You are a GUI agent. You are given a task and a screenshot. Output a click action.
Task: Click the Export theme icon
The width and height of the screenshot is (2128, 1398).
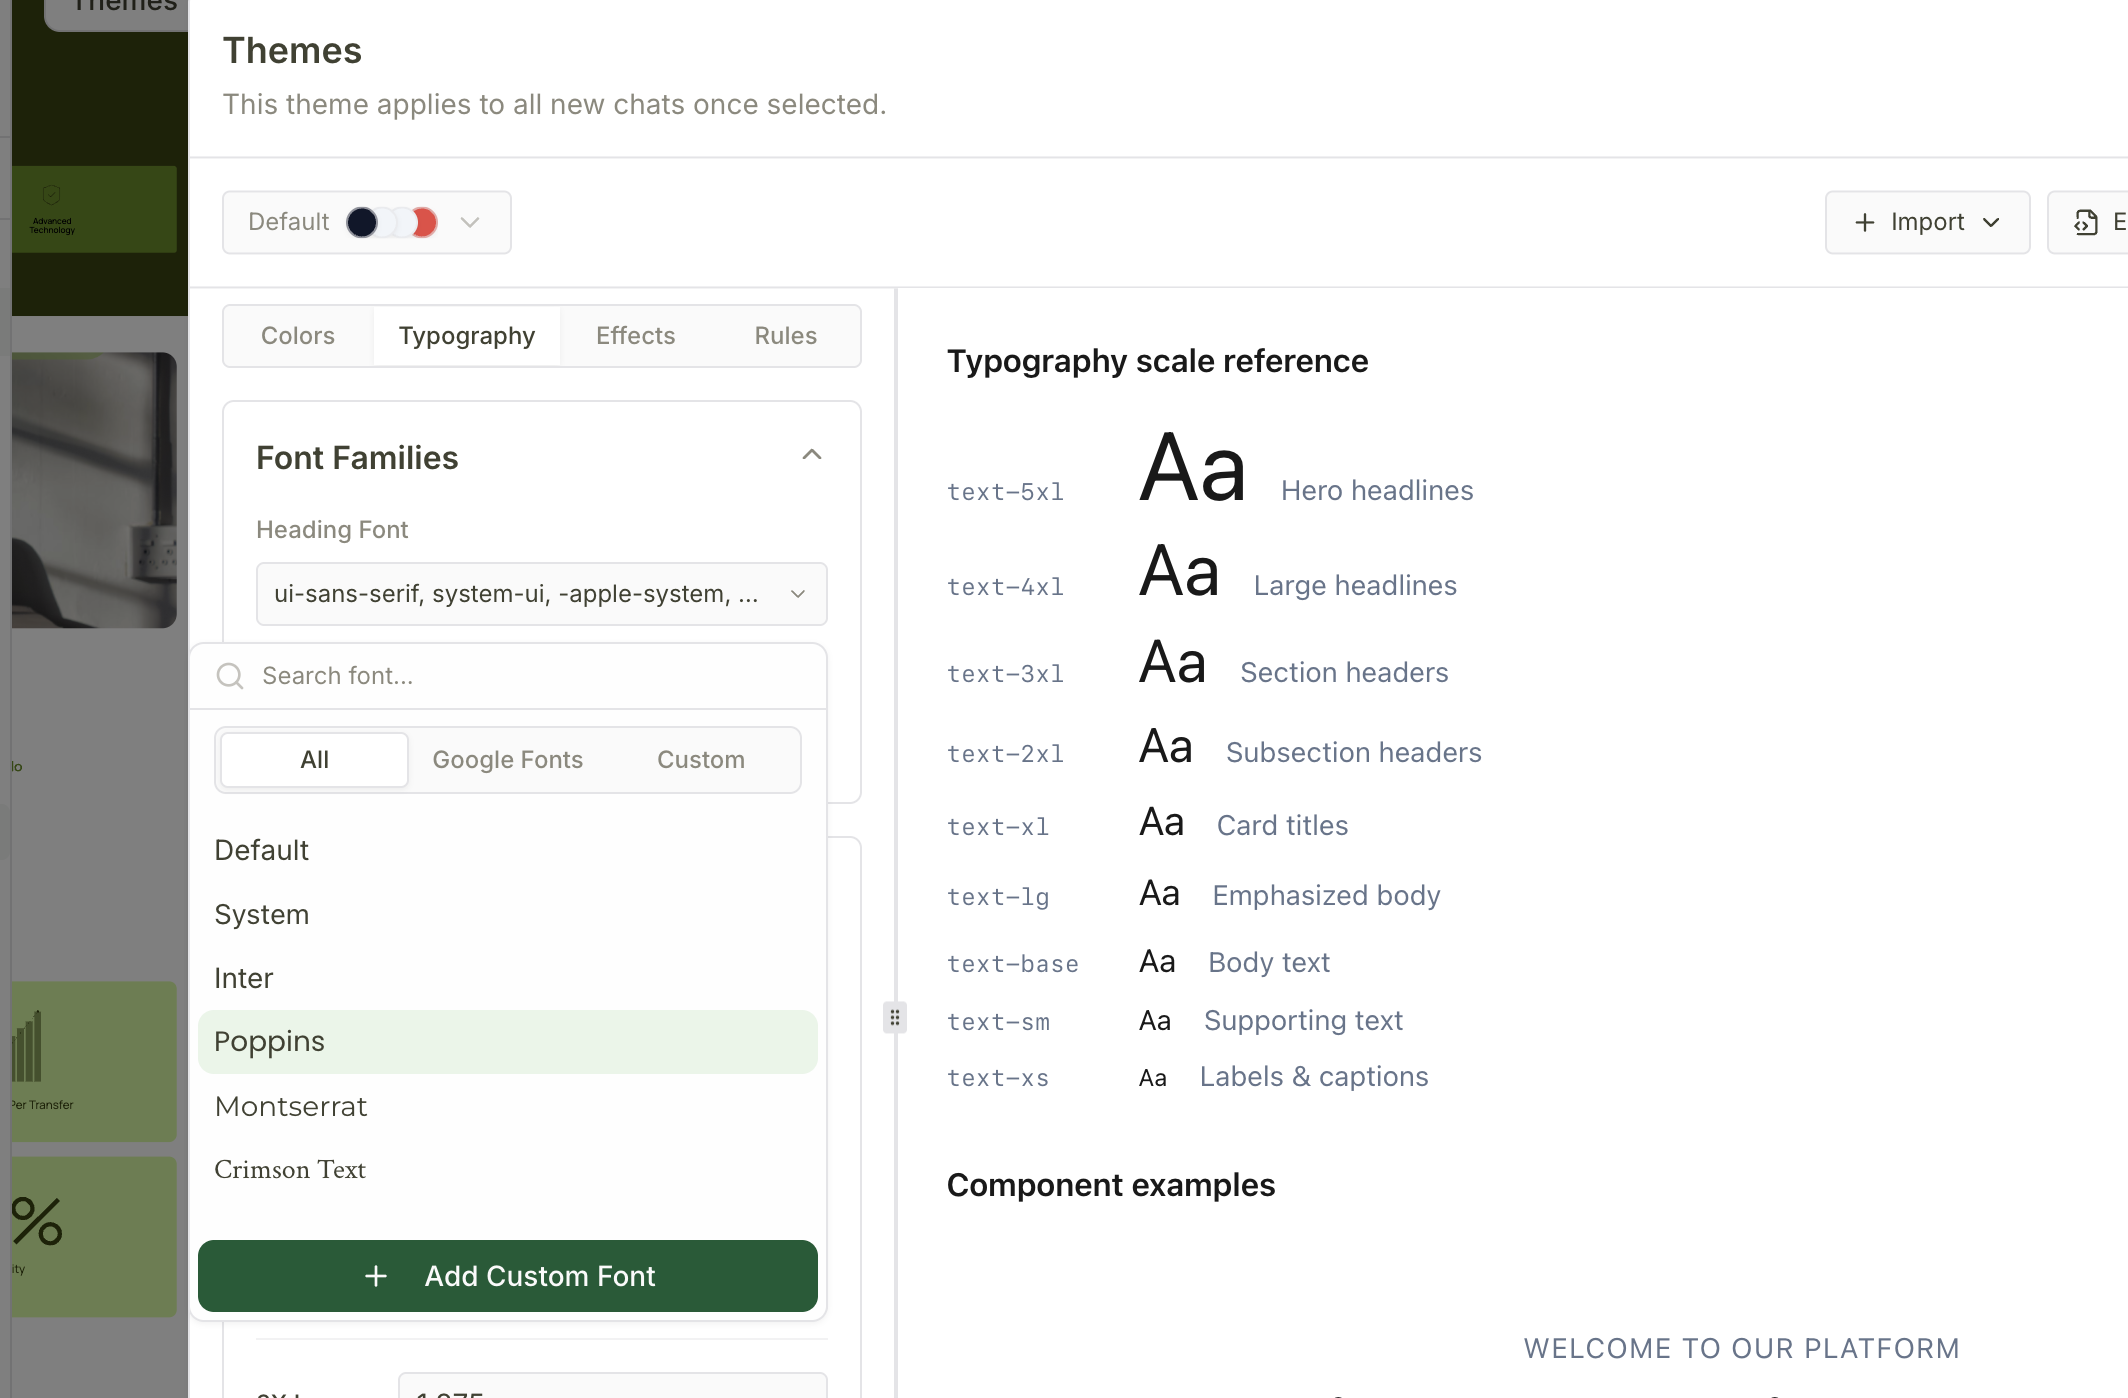point(2086,222)
